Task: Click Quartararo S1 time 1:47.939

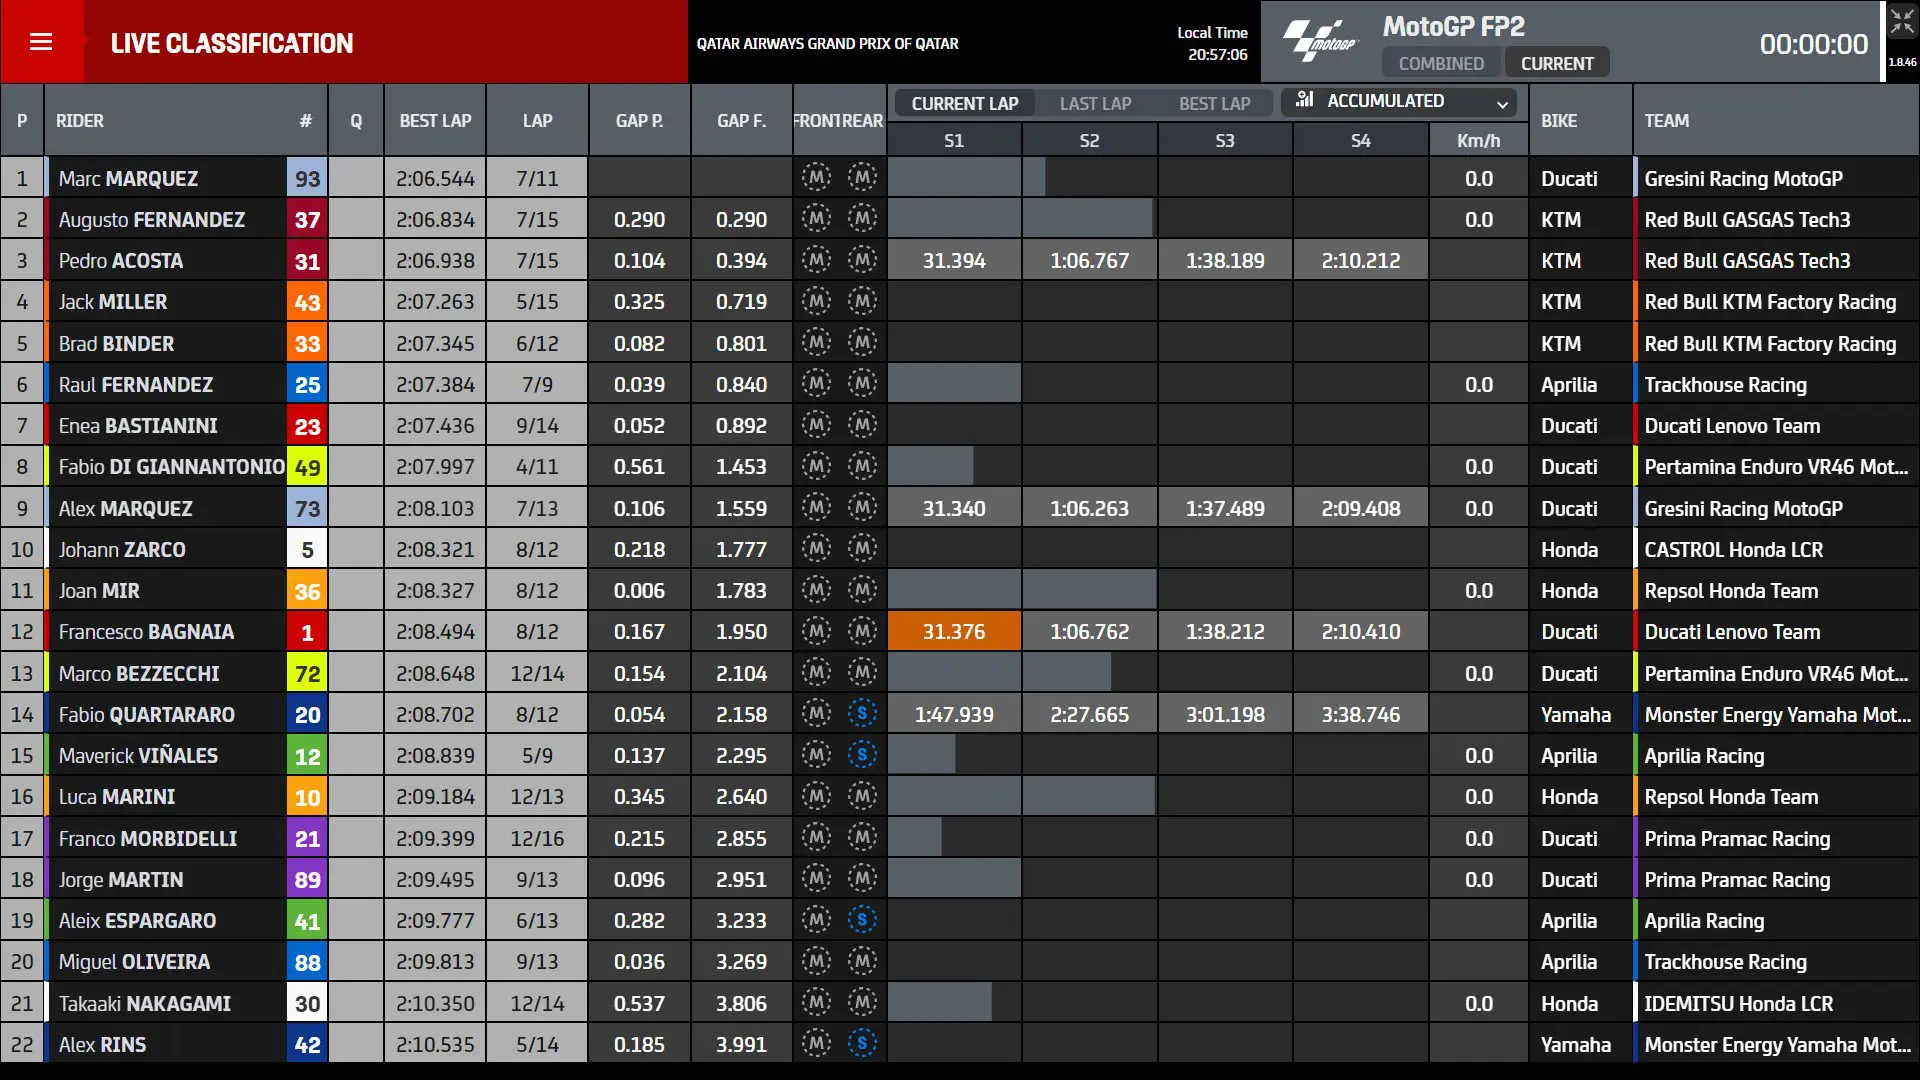Action: click(954, 714)
